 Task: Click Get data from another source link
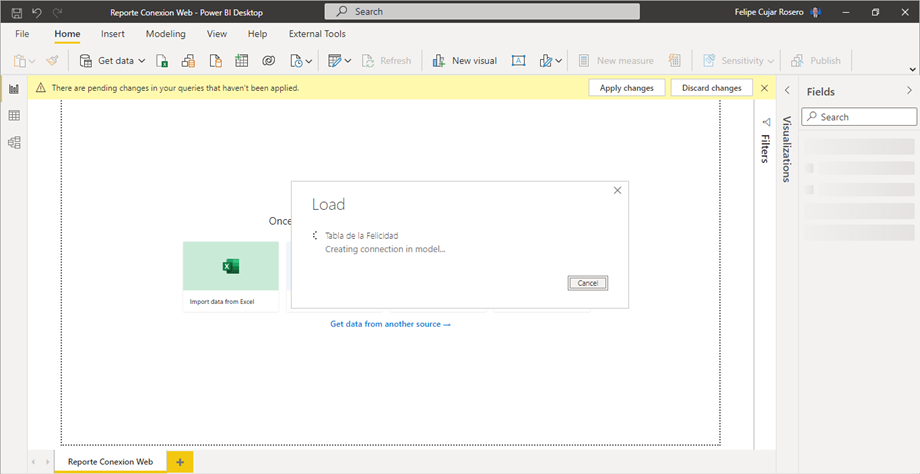390,324
